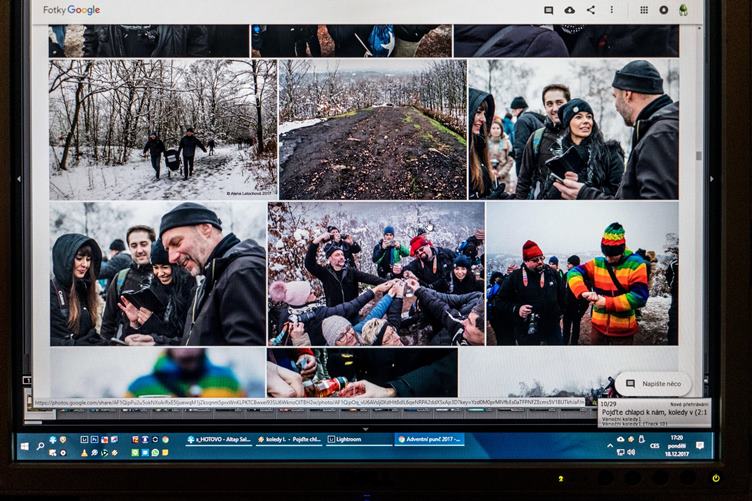Open the Google apps grid launcher
Image resolution: width=752 pixels, height=501 pixels.
[644, 10]
